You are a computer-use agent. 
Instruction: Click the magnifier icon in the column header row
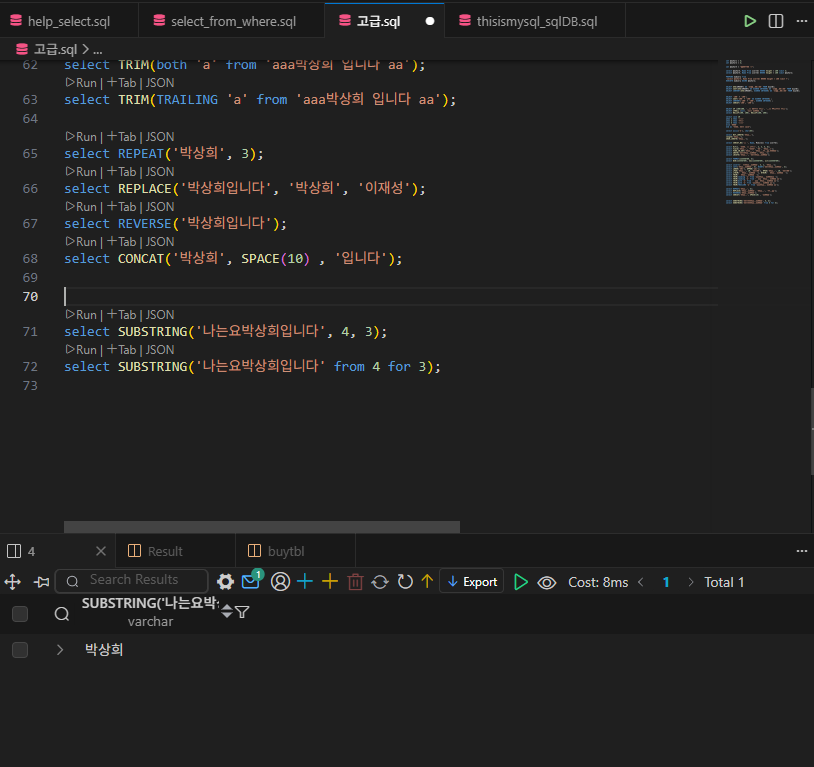click(62, 614)
